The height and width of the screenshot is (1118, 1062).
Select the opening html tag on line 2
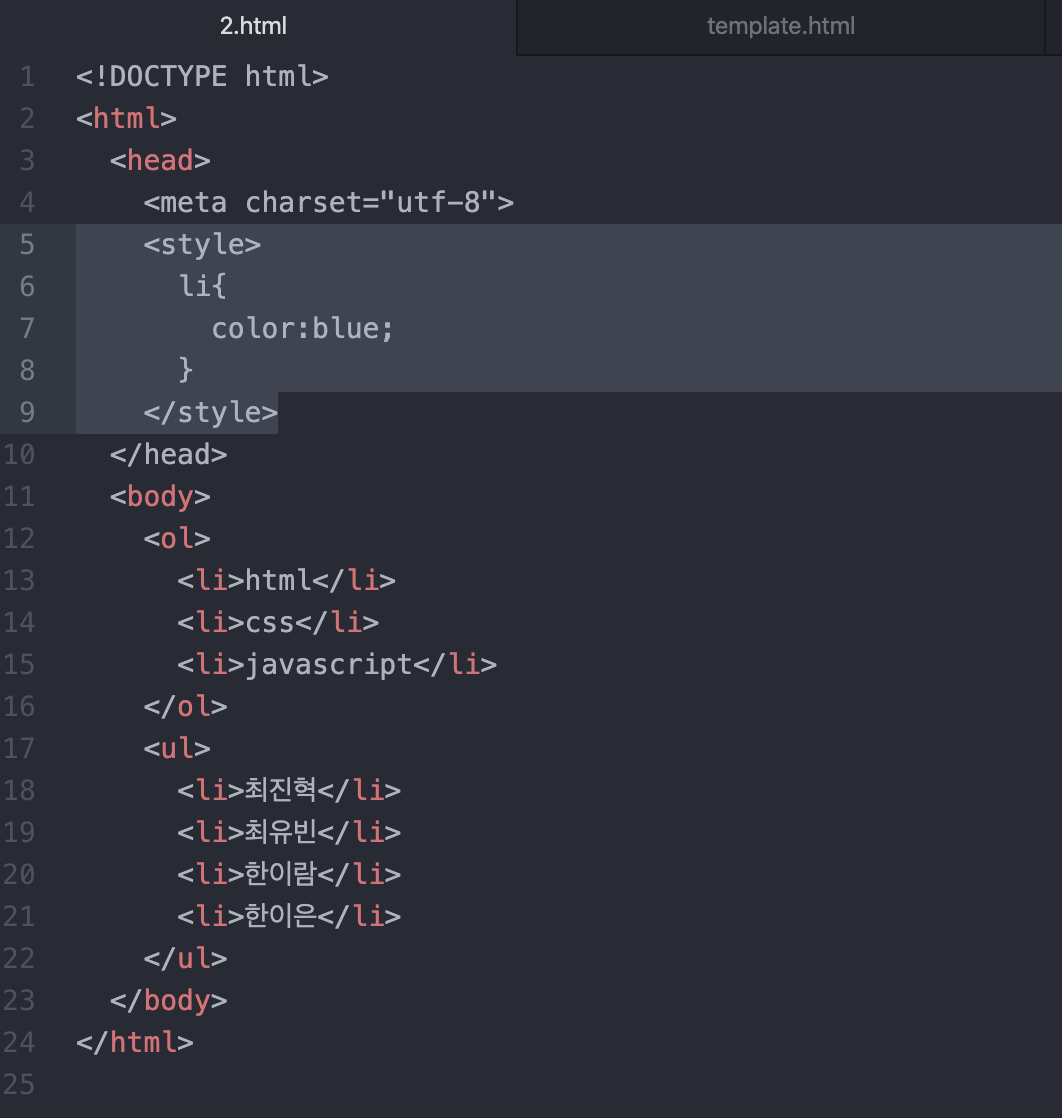126,118
